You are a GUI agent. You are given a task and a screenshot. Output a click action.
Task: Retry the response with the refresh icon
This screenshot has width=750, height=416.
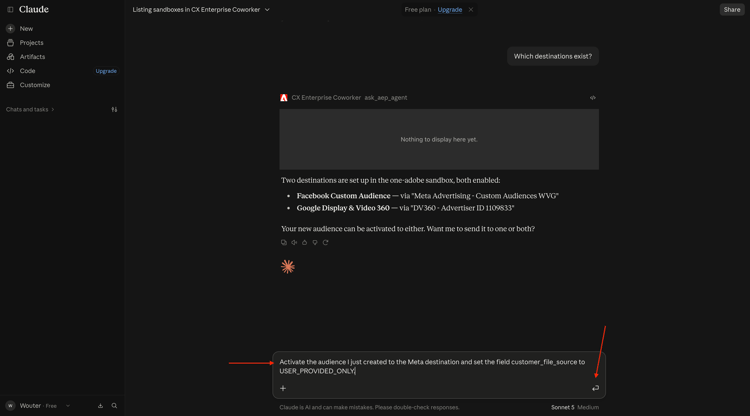tap(325, 242)
